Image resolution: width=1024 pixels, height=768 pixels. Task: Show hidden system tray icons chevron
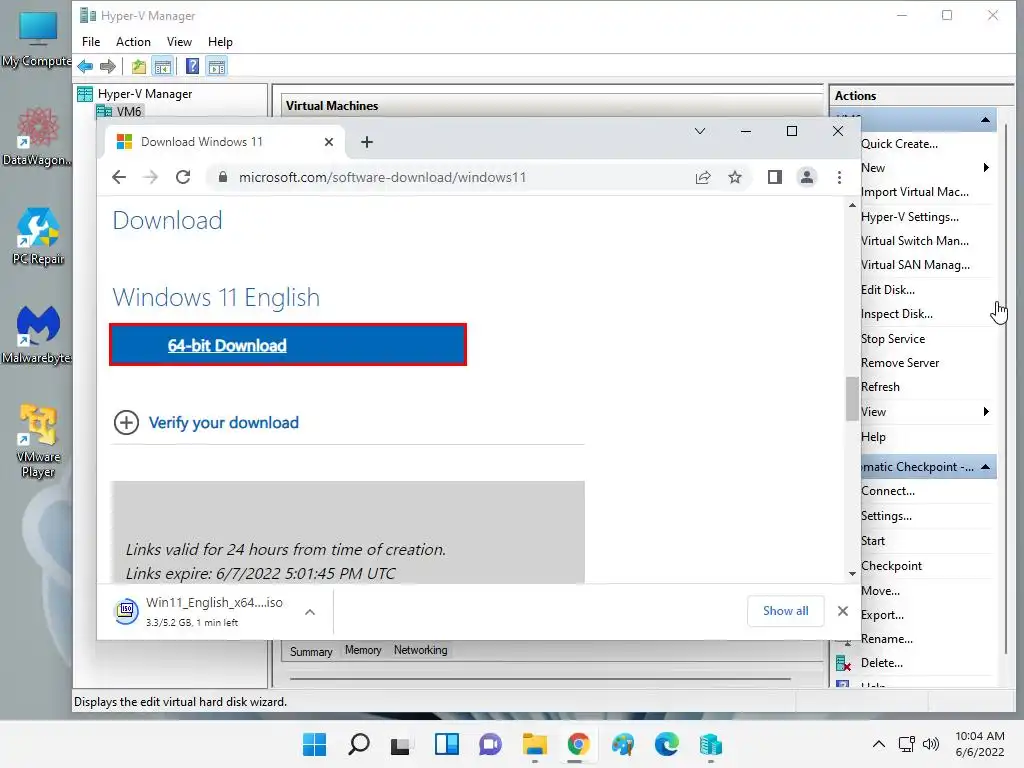[879, 744]
